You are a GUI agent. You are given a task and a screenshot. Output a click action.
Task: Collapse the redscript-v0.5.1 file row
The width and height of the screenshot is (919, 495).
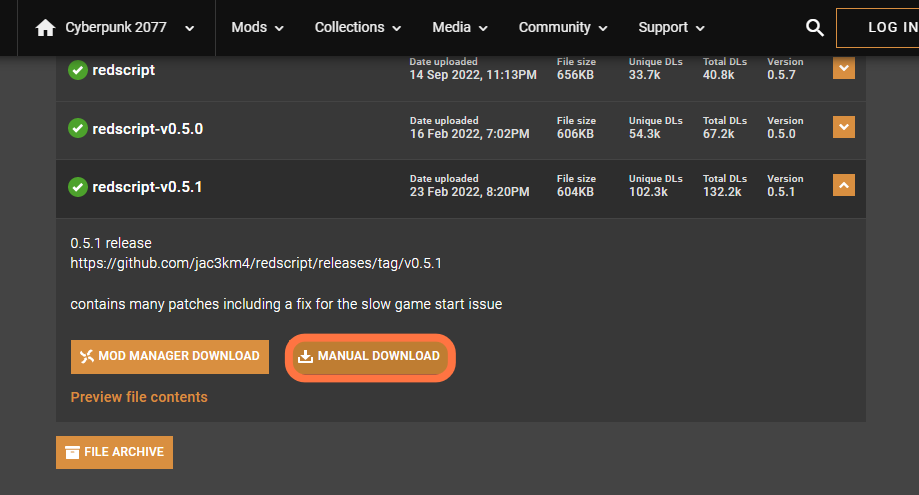point(844,185)
